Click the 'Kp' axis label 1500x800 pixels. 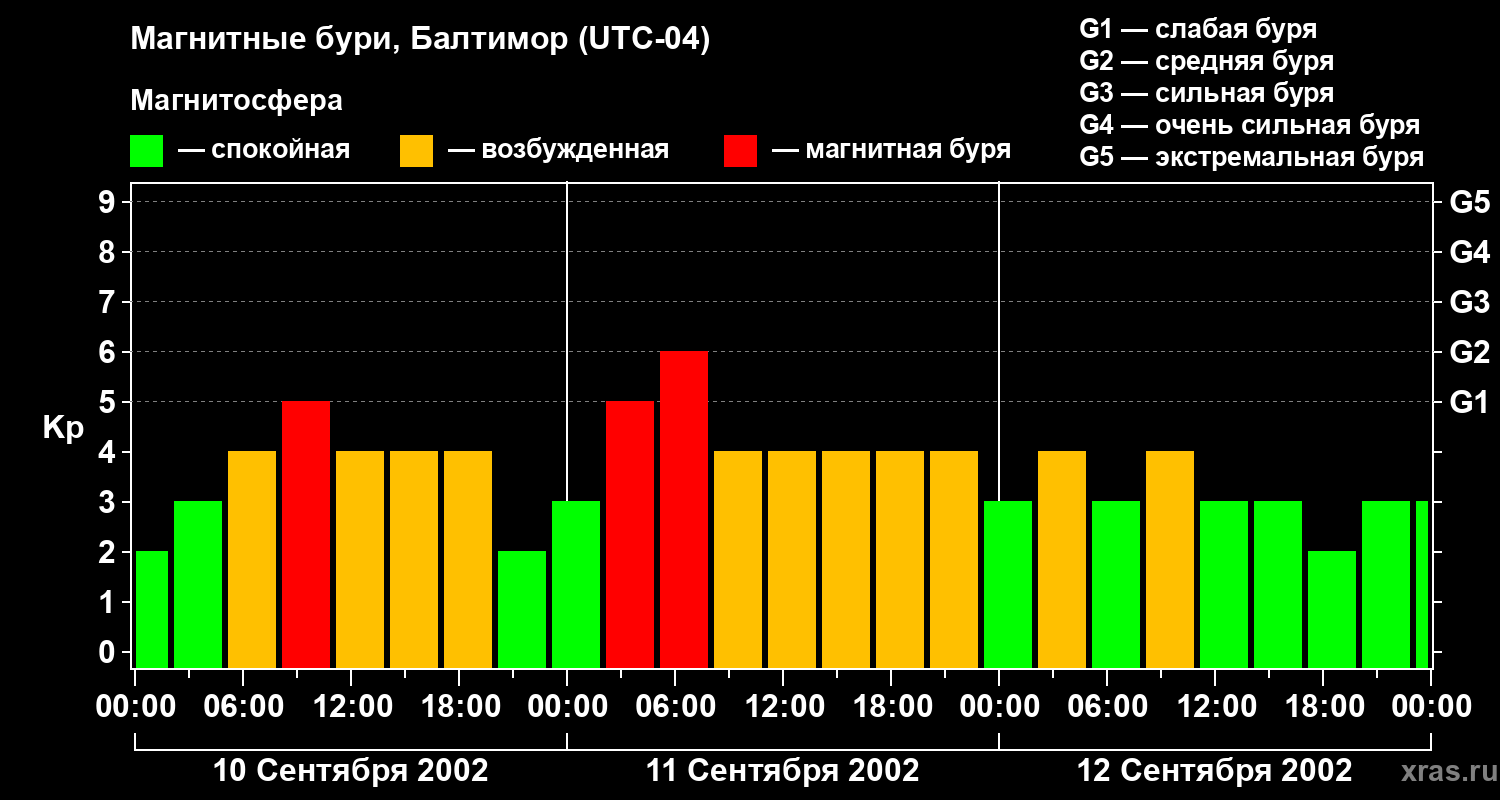click(63, 428)
